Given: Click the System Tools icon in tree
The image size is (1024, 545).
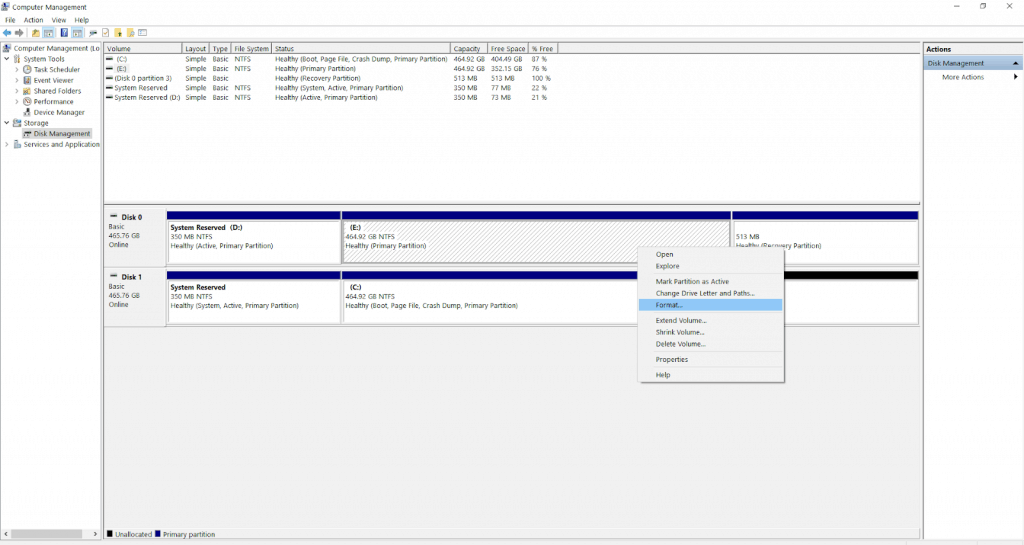Looking at the screenshot, I should (17, 59).
